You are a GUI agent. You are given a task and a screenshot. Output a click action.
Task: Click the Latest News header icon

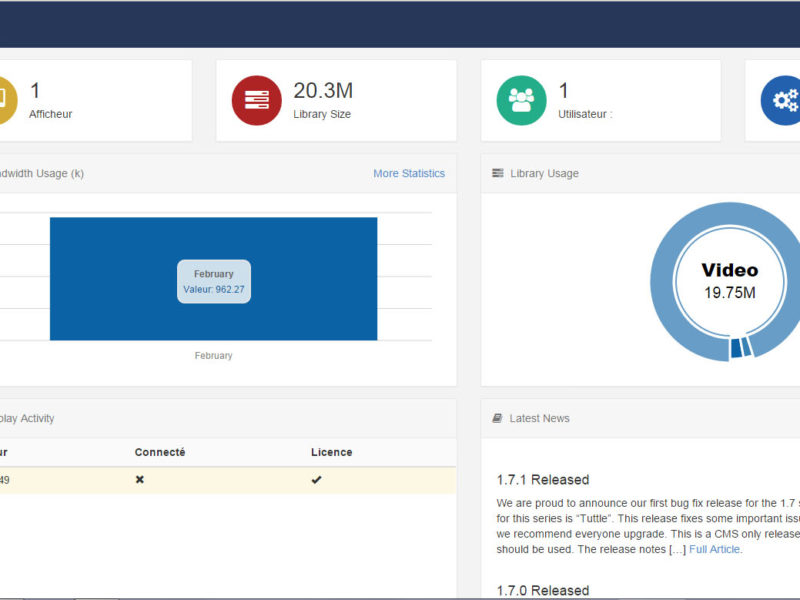point(497,419)
